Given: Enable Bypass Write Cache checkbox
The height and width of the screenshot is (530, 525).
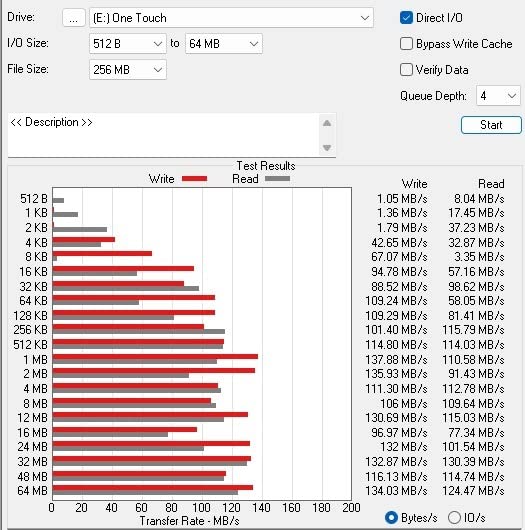Looking at the screenshot, I should pos(406,44).
